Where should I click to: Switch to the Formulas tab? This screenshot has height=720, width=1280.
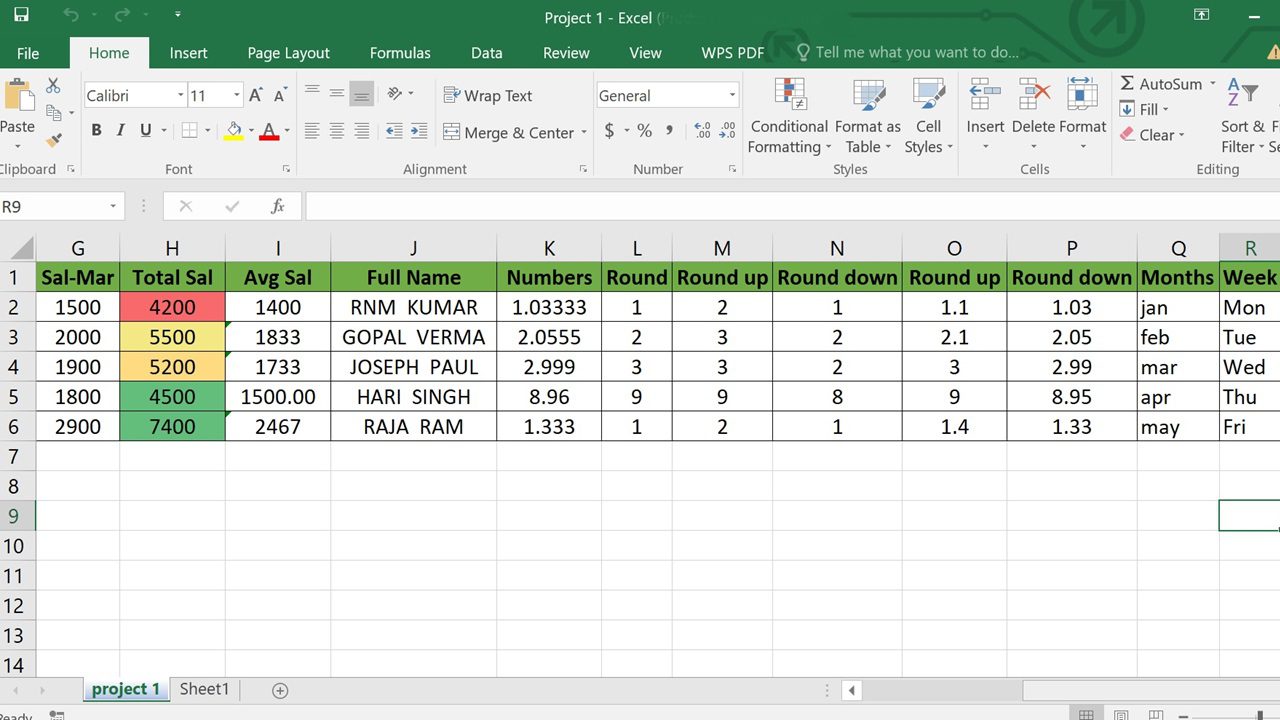pos(400,53)
